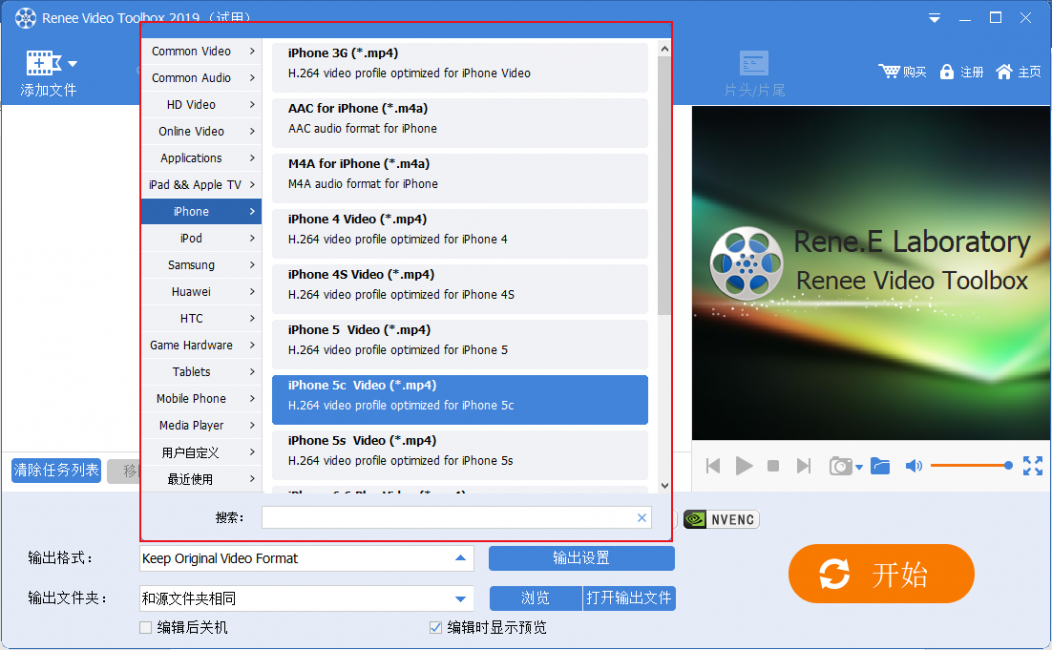Open the Samsung category

pos(201,265)
